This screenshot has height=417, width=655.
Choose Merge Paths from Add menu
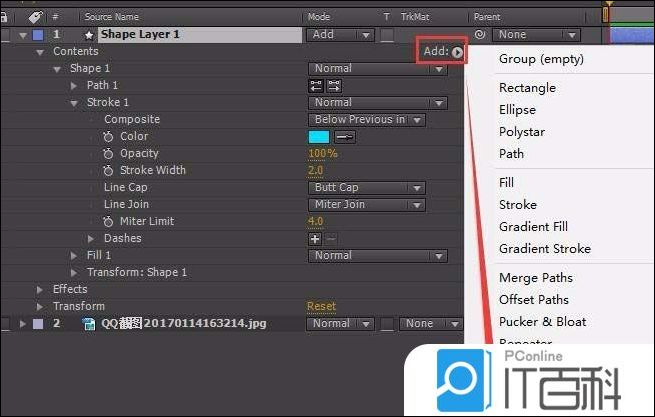pyautogui.click(x=536, y=278)
